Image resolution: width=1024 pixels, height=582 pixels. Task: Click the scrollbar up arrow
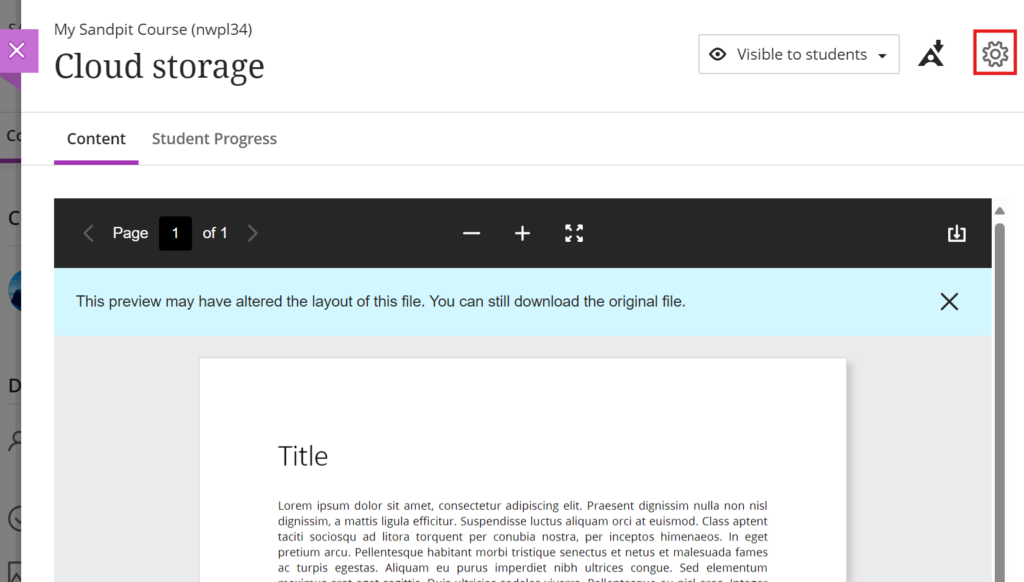click(999, 210)
